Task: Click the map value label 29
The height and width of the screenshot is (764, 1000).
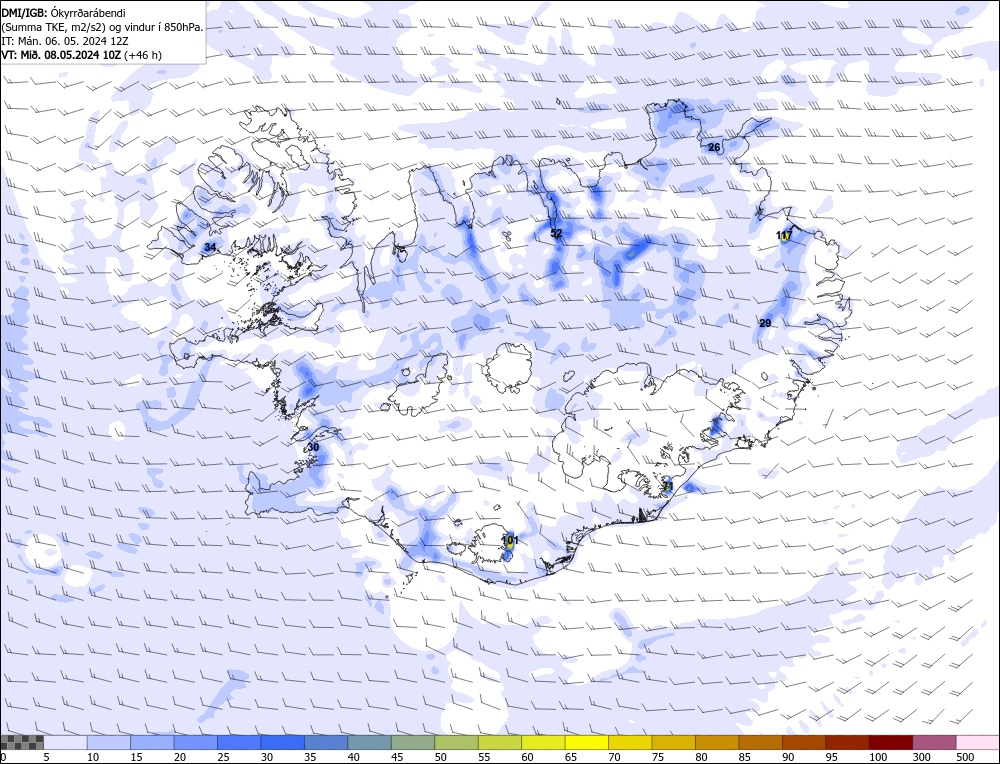Action: click(x=765, y=323)
